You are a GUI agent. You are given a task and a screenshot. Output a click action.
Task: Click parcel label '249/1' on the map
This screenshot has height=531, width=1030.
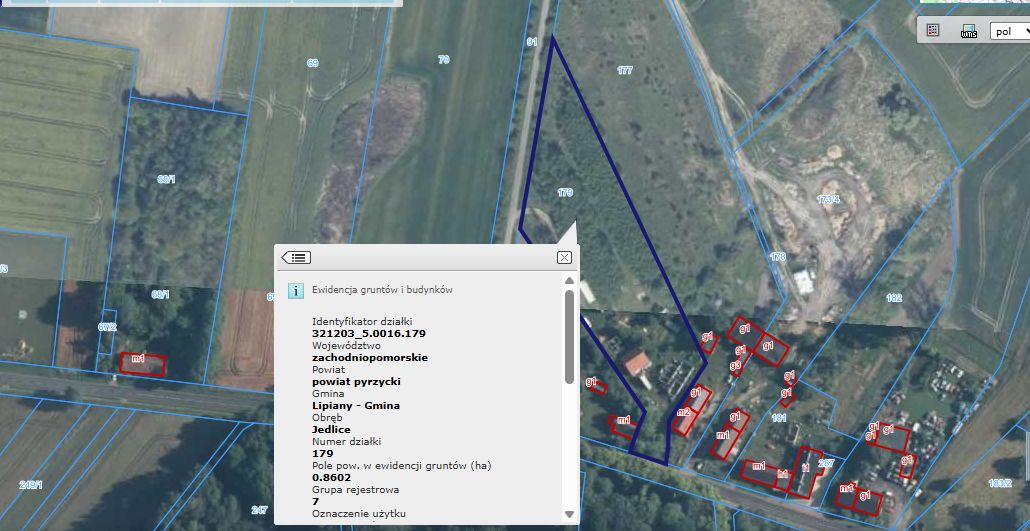[31, 485]
